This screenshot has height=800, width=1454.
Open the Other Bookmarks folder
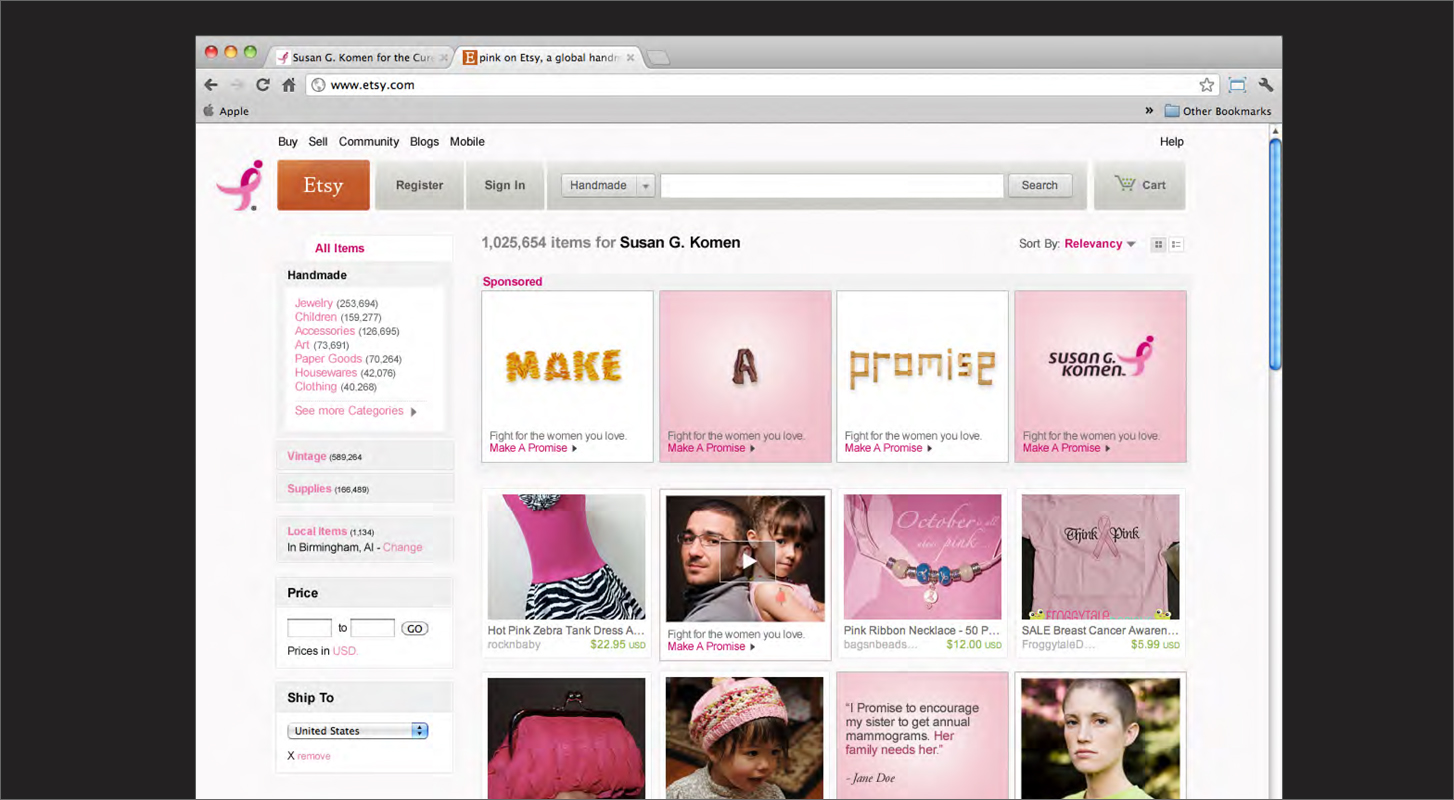pyautogui.click(x=1218, y=111)
